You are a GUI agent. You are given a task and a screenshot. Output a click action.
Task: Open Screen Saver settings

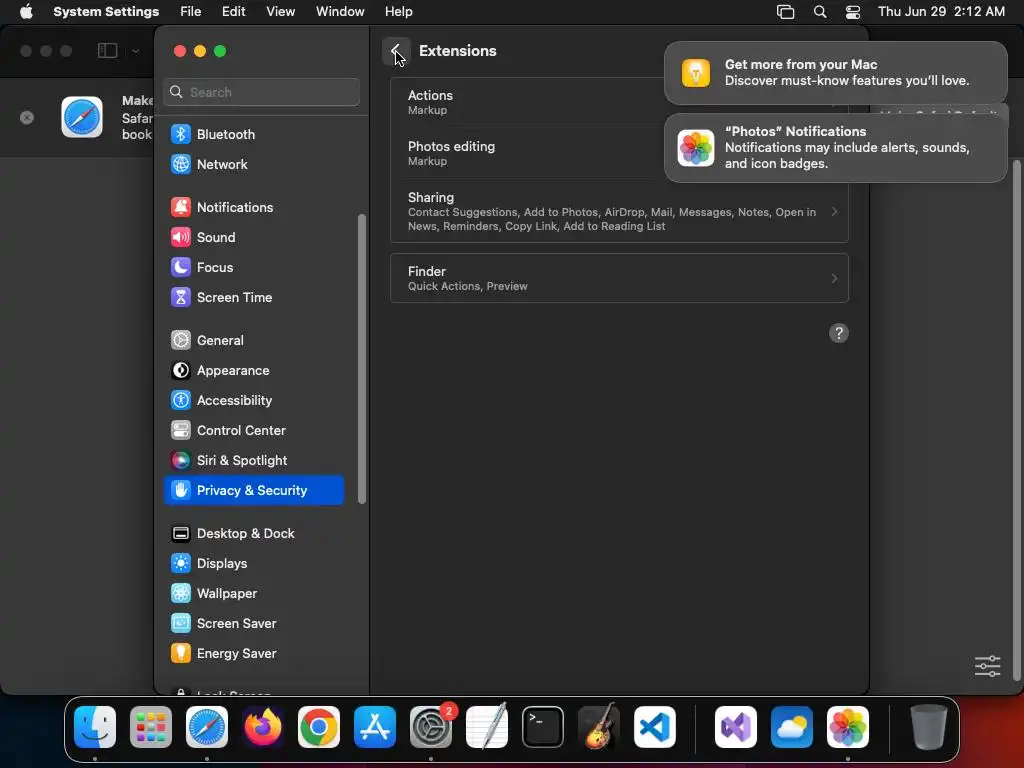pos(254,624)
